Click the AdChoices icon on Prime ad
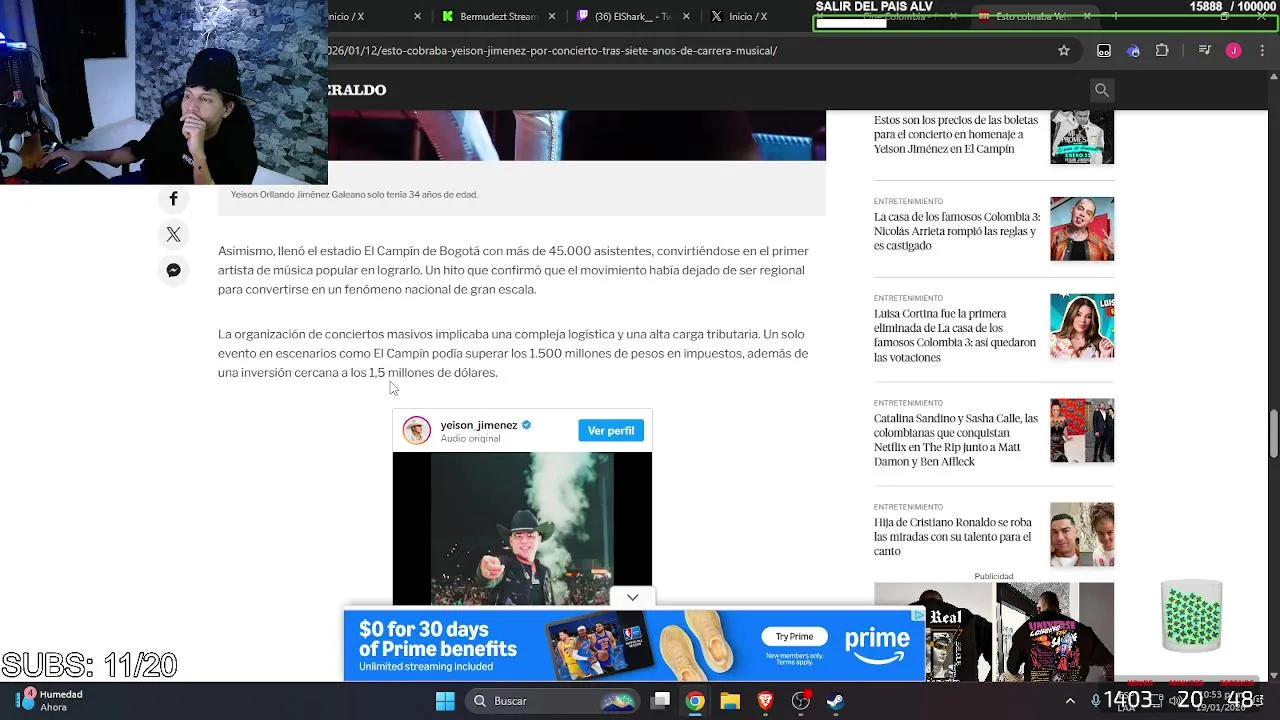Viewport: 1280px width, 720px height. coord(918,615)
